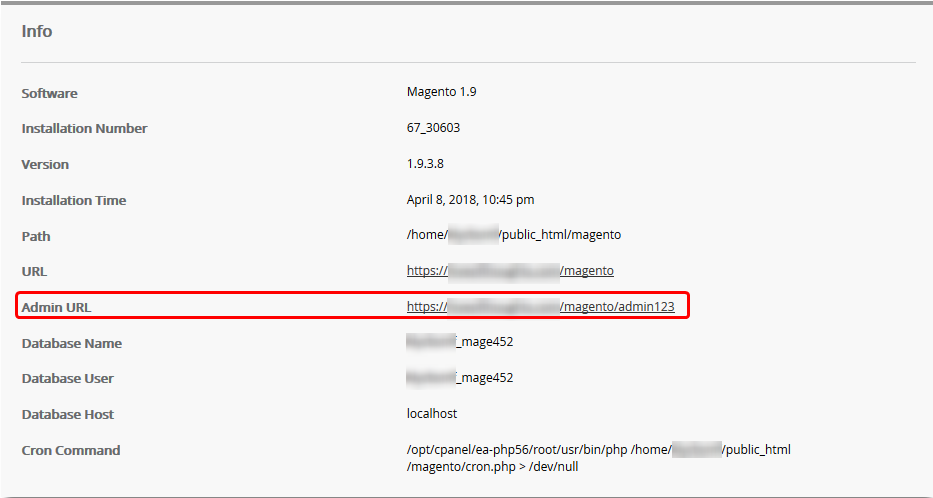This screenshot has width=933, height=498.
Task: Select the Info section heading
Action: pos(37,31)
